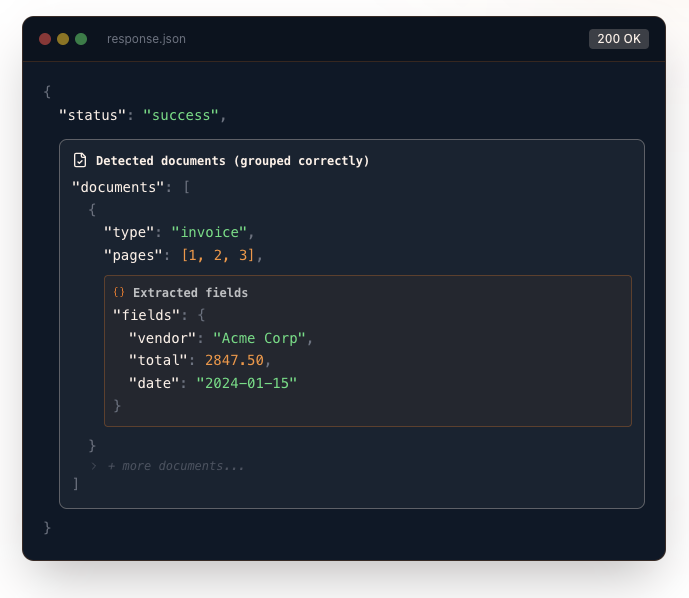Viewport: 689px width, 598px height.
Task: Click the "Extracted fields" label
Action: [190, 293]
